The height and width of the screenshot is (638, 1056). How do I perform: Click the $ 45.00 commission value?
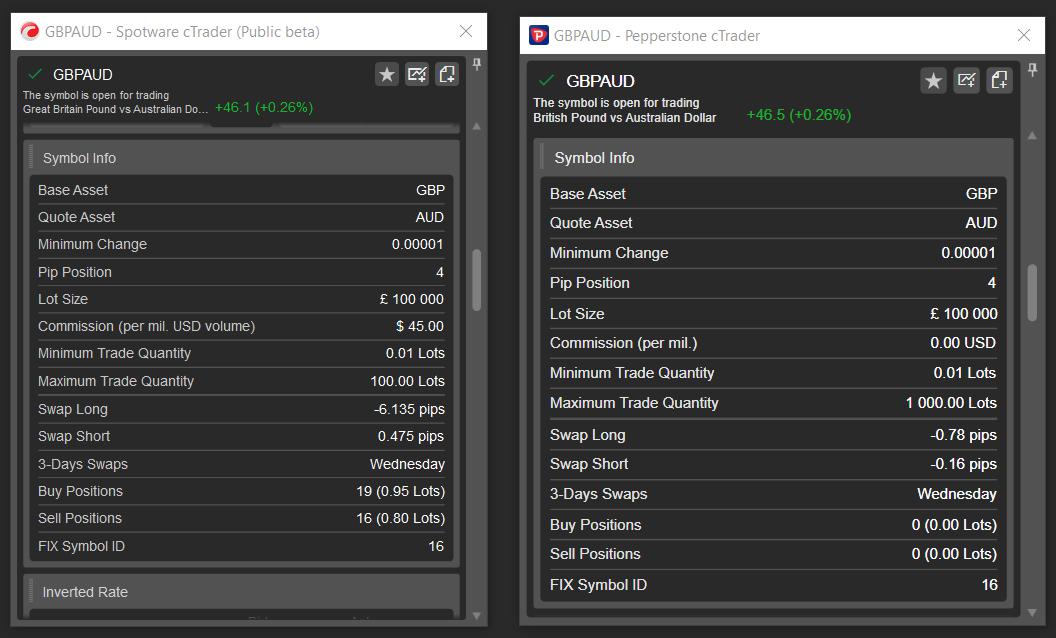point(420,326)
